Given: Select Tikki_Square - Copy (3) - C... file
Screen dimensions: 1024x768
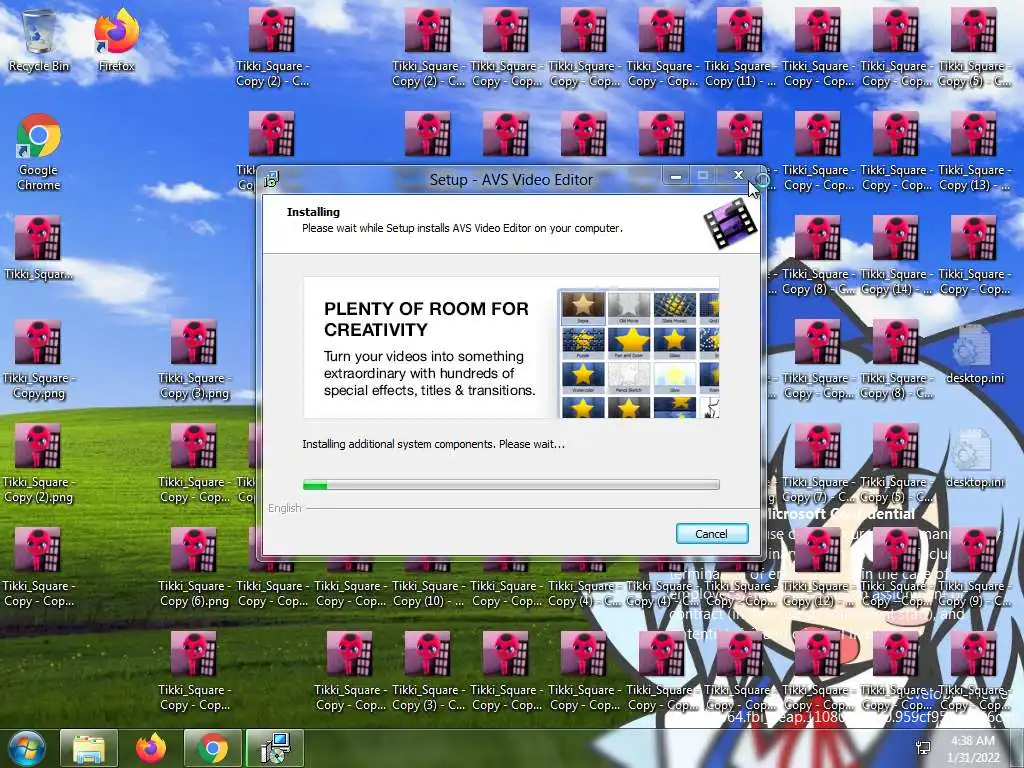Looking at the screenshot, I should (x=427, y=671).
